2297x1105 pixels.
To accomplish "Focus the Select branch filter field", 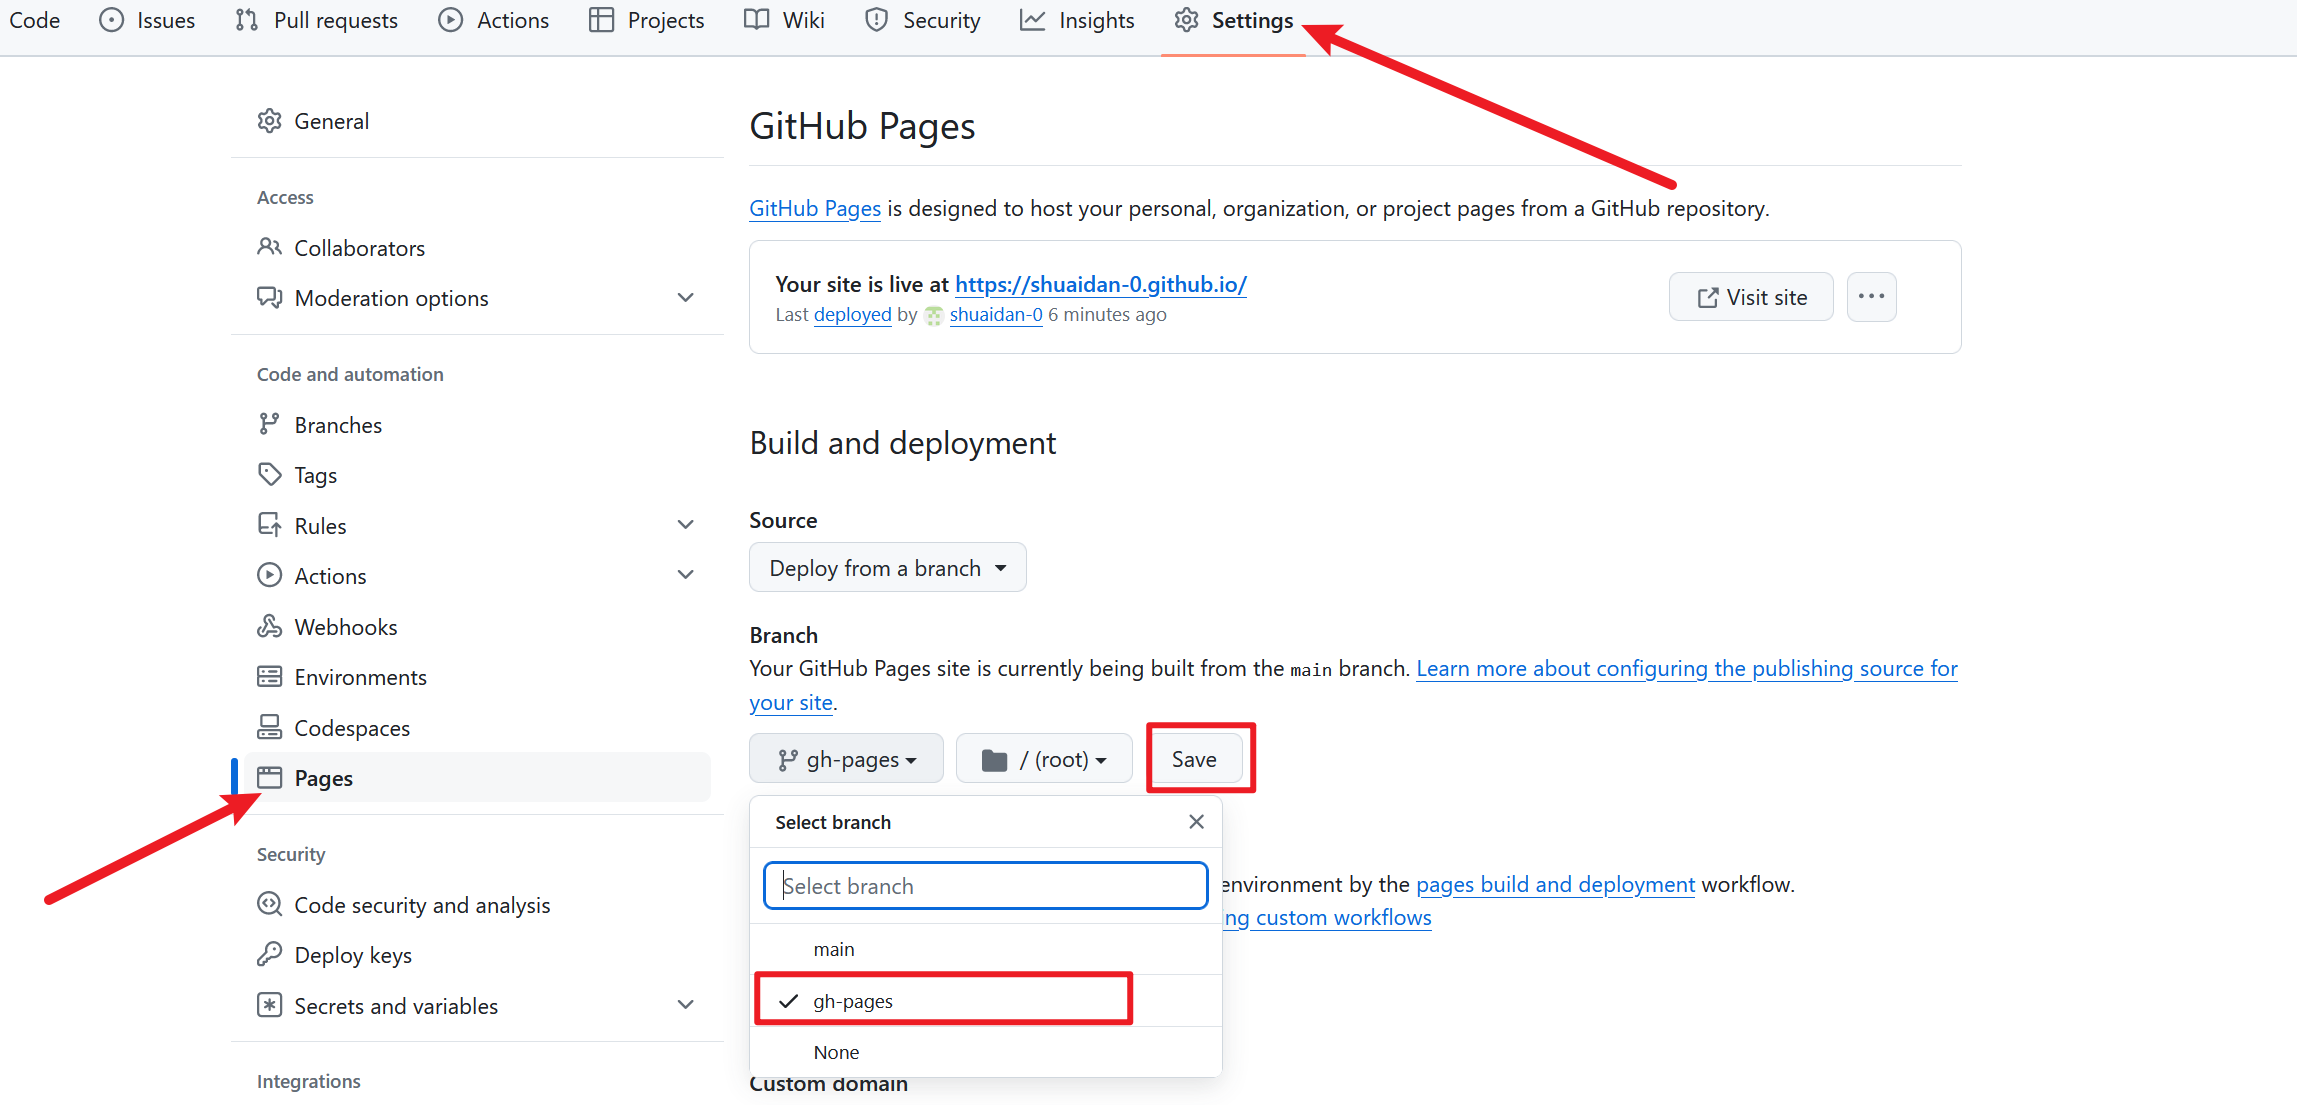I will coord(985,886).
